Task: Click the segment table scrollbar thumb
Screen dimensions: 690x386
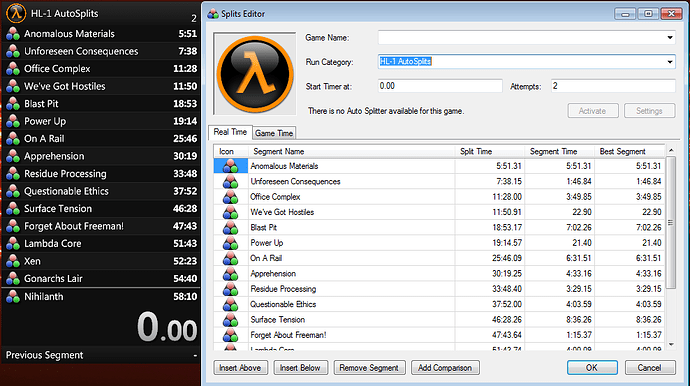Action: (671, 223)
